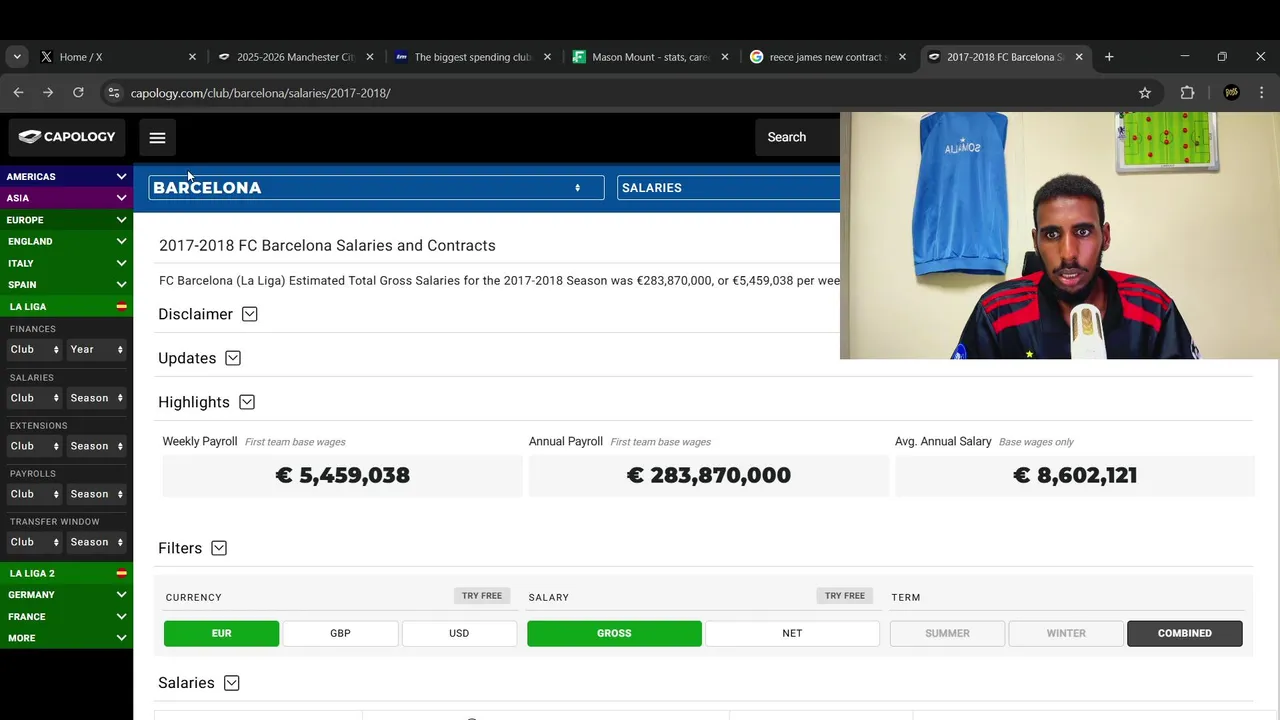Open the browser extensions puzzle icon
The height and width of the screenshot is (720, 1280).
(1187, 93)
